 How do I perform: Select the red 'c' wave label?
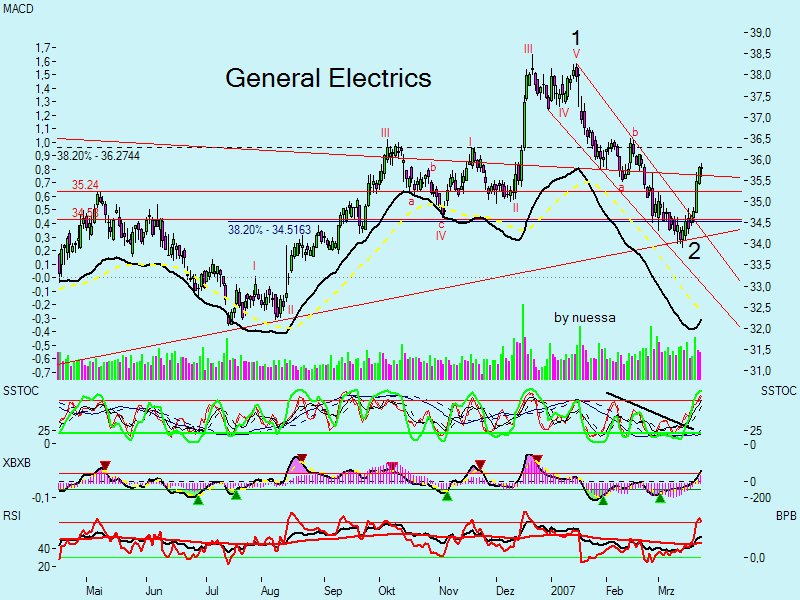click(x=441, y=224)
